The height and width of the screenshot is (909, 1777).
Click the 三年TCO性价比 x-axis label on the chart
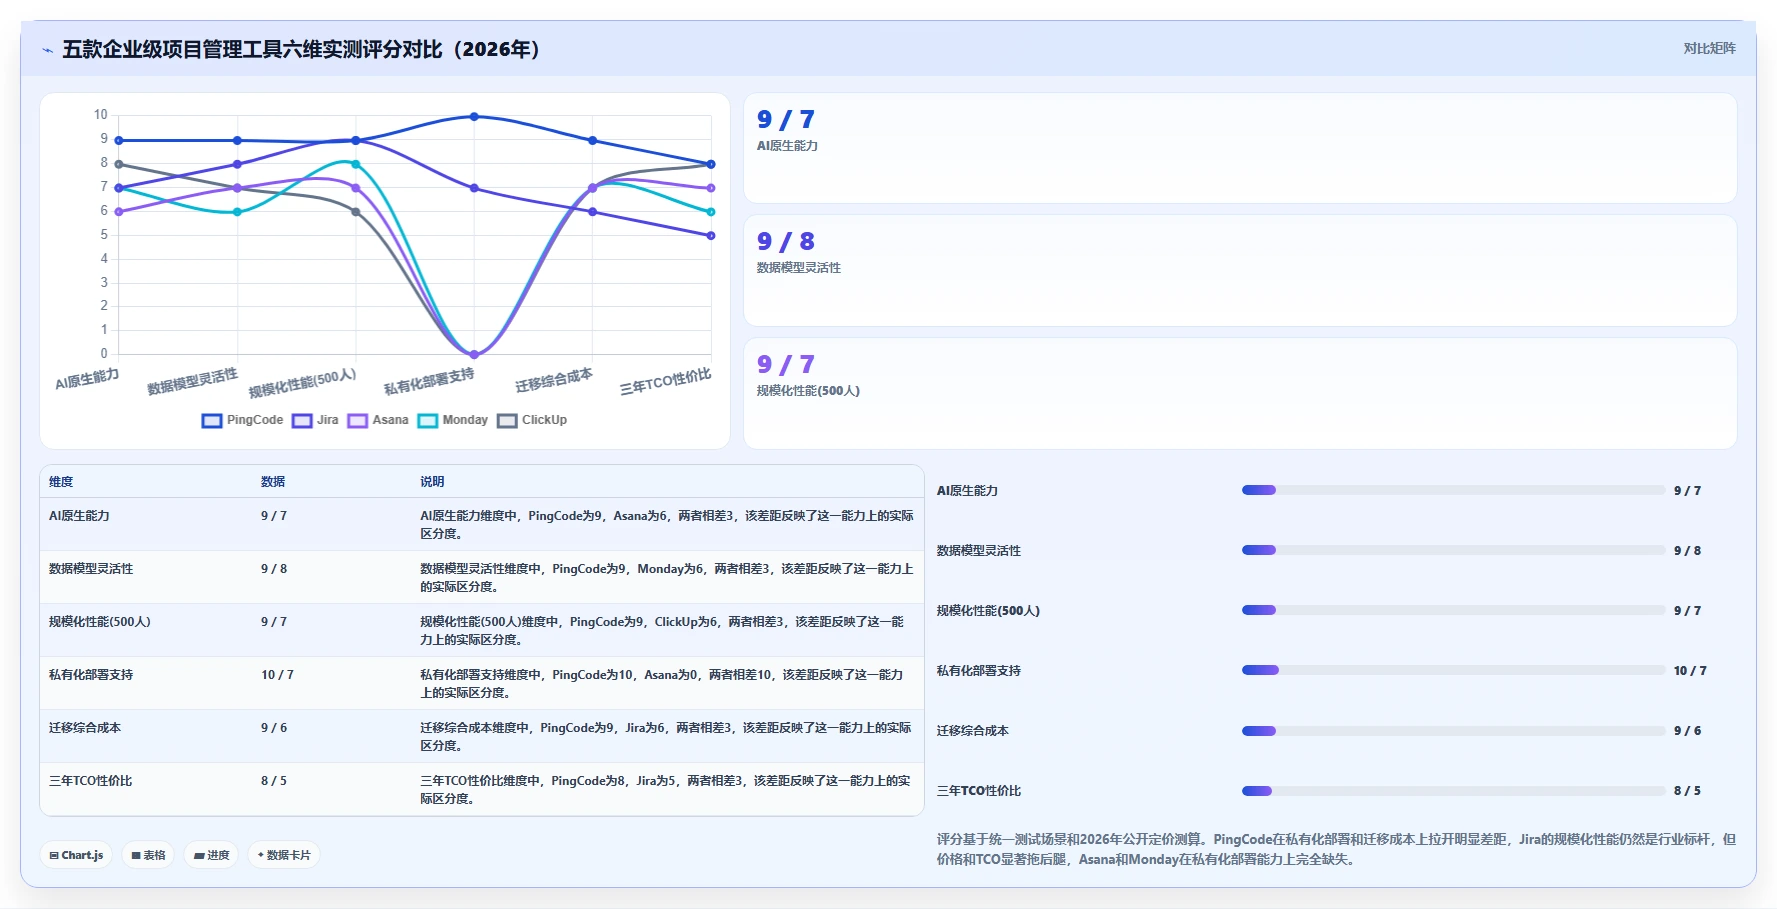(665, 381)
